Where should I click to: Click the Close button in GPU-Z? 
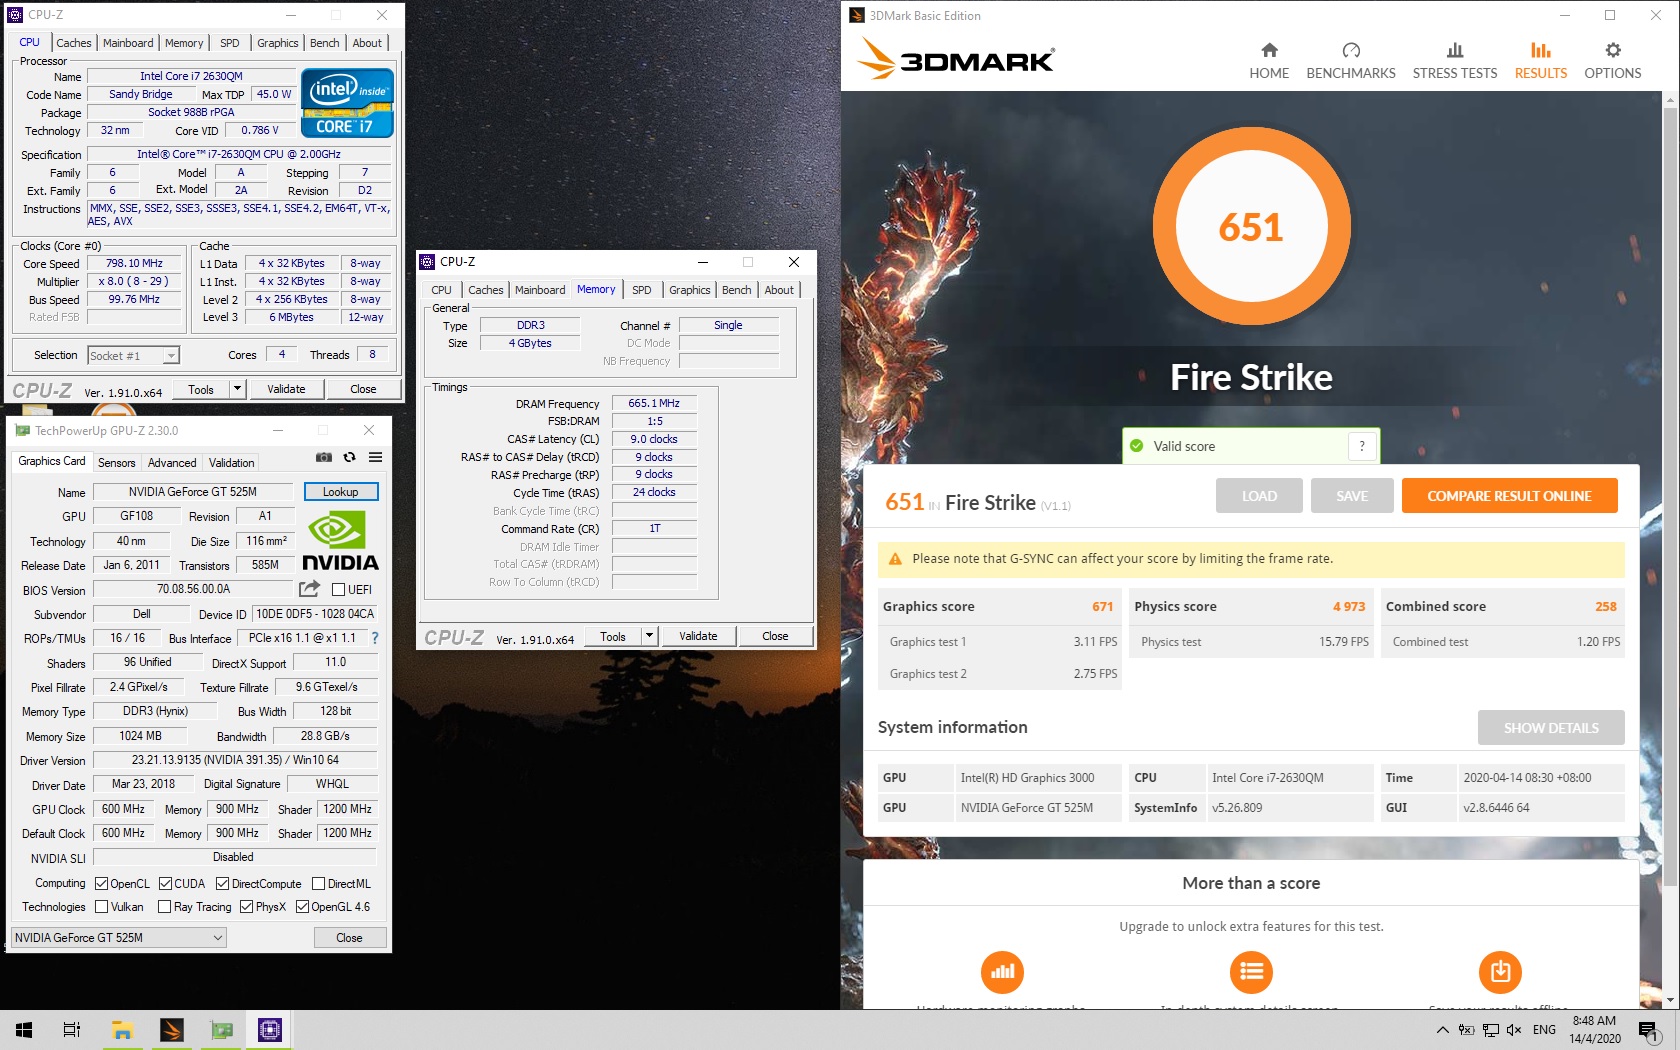coord(349,938)
